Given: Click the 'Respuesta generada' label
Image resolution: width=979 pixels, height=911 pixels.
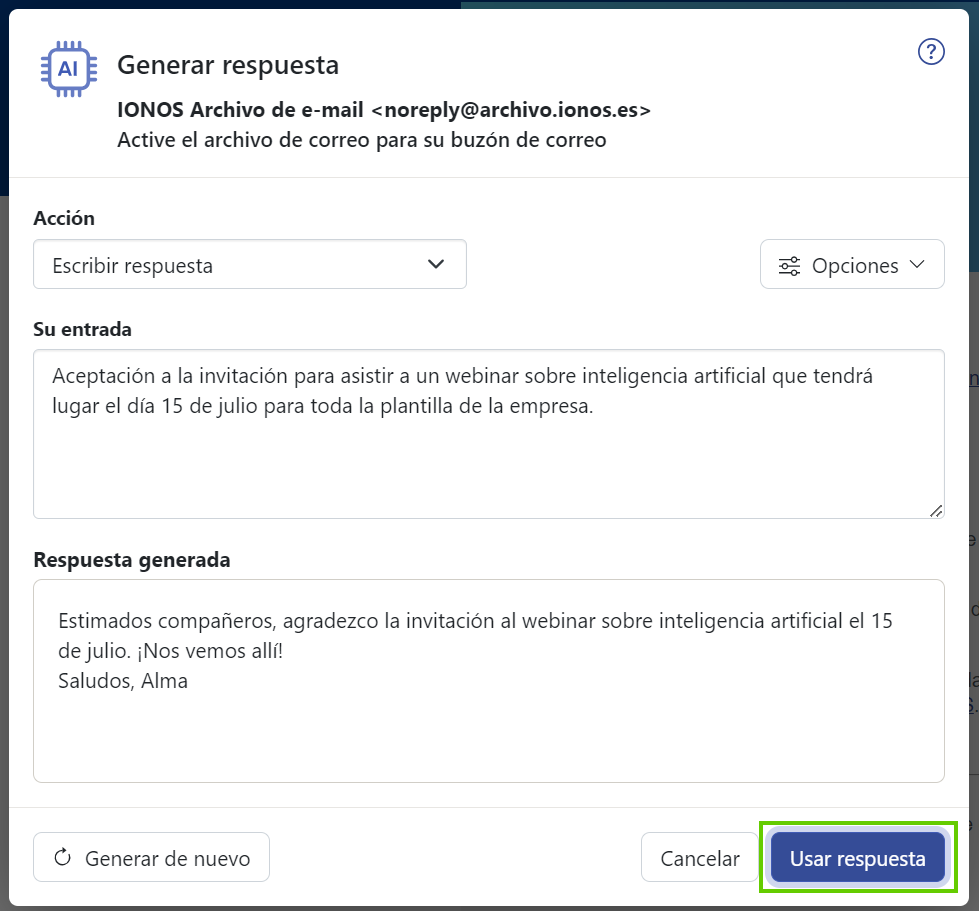Looking at the screenshot, I should click(x=132, y=560).
